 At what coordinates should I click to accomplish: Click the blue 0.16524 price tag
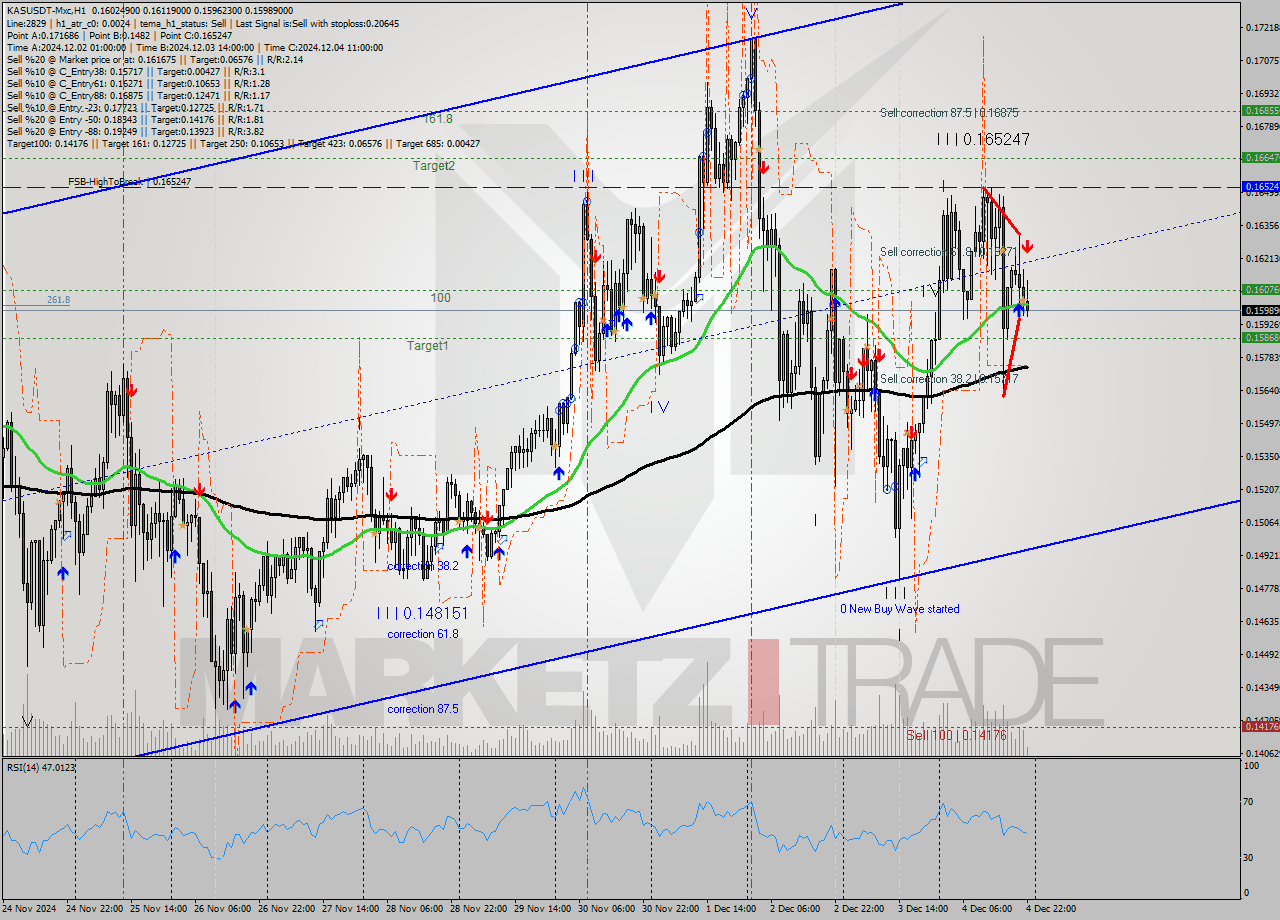[1259, 186]
